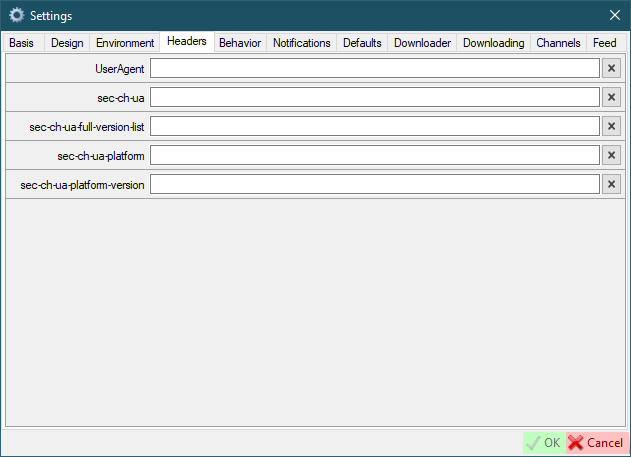Clear the sec-ch-ua field with X icon

click(x=612, y=97)
